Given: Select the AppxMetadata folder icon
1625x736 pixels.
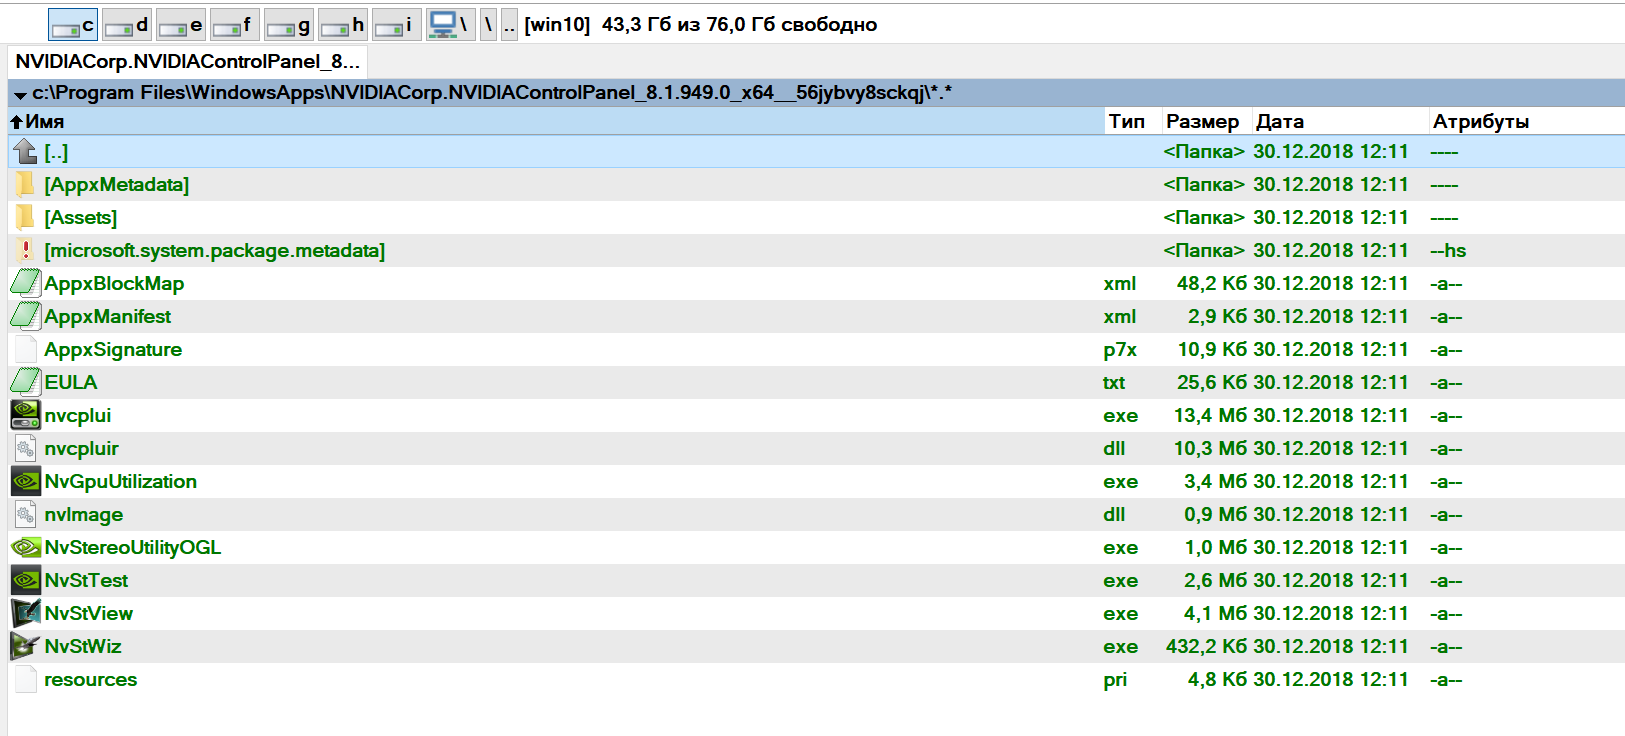Looking at the screenshot, I should [x=25, y=184].
